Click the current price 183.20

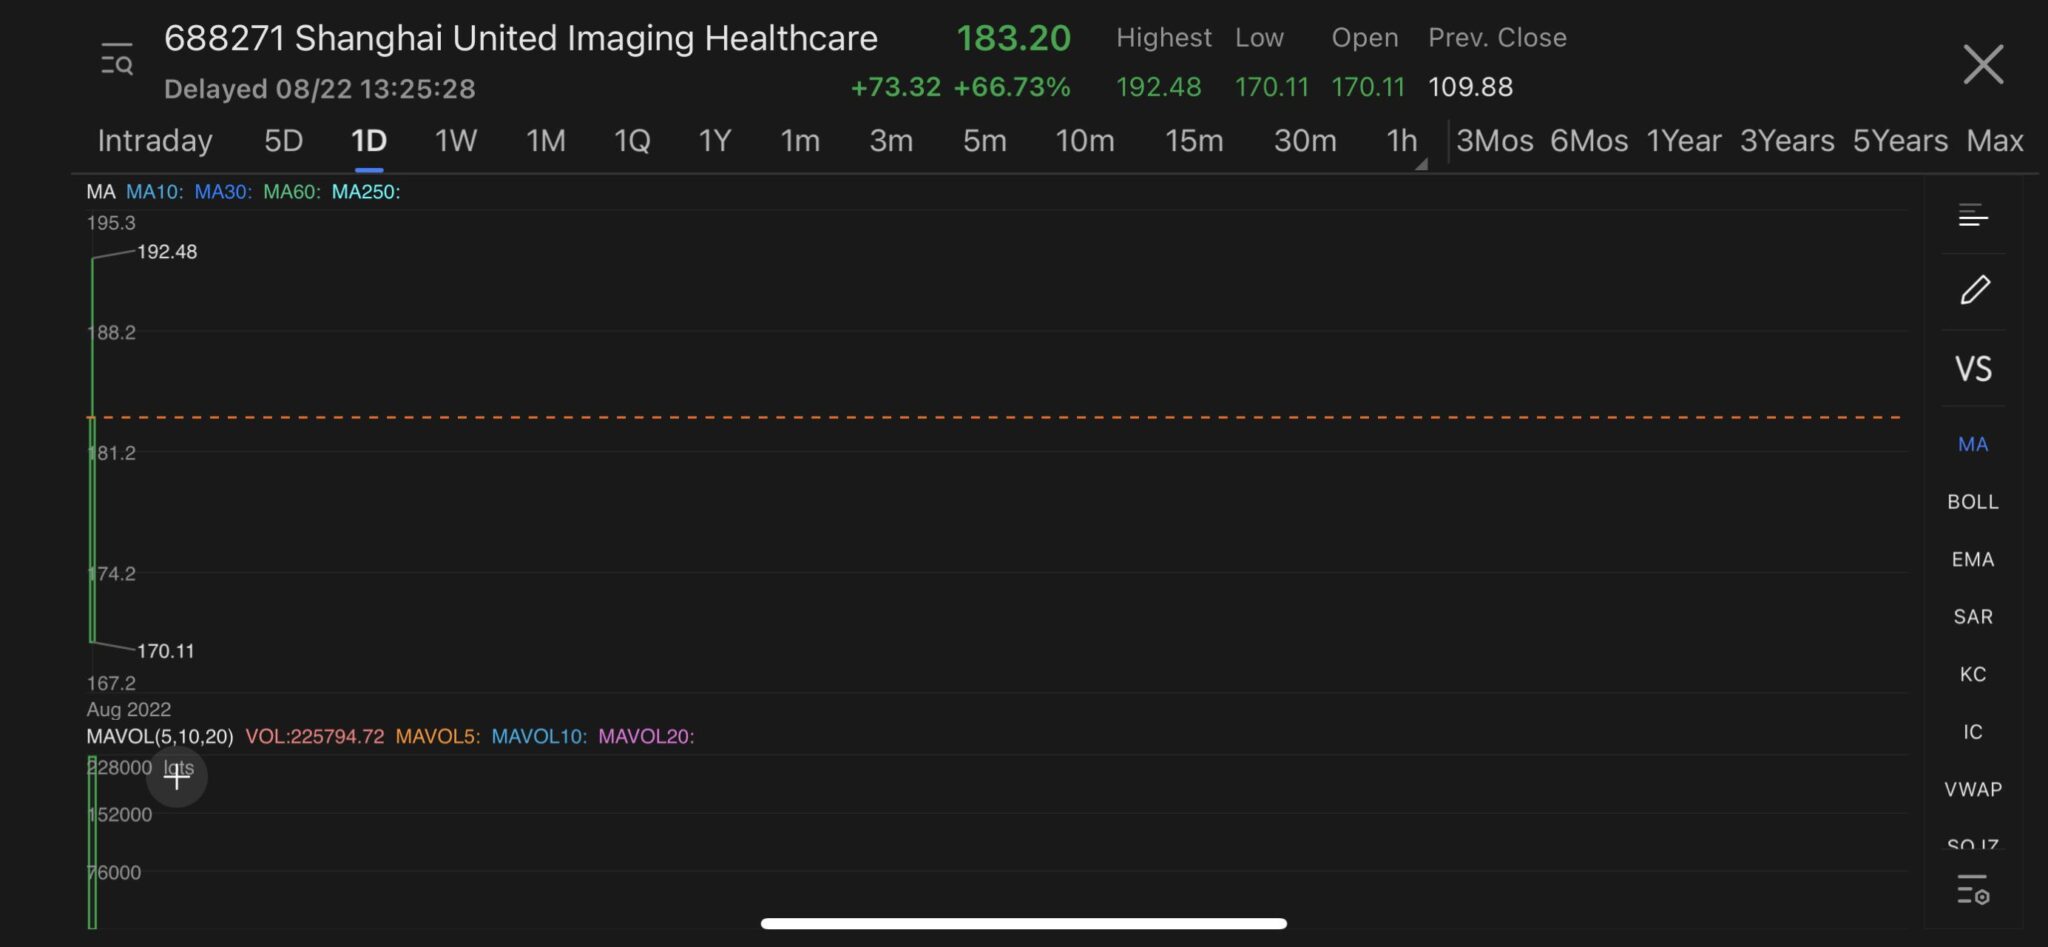pyautogui.click(x=1013, y=38)
